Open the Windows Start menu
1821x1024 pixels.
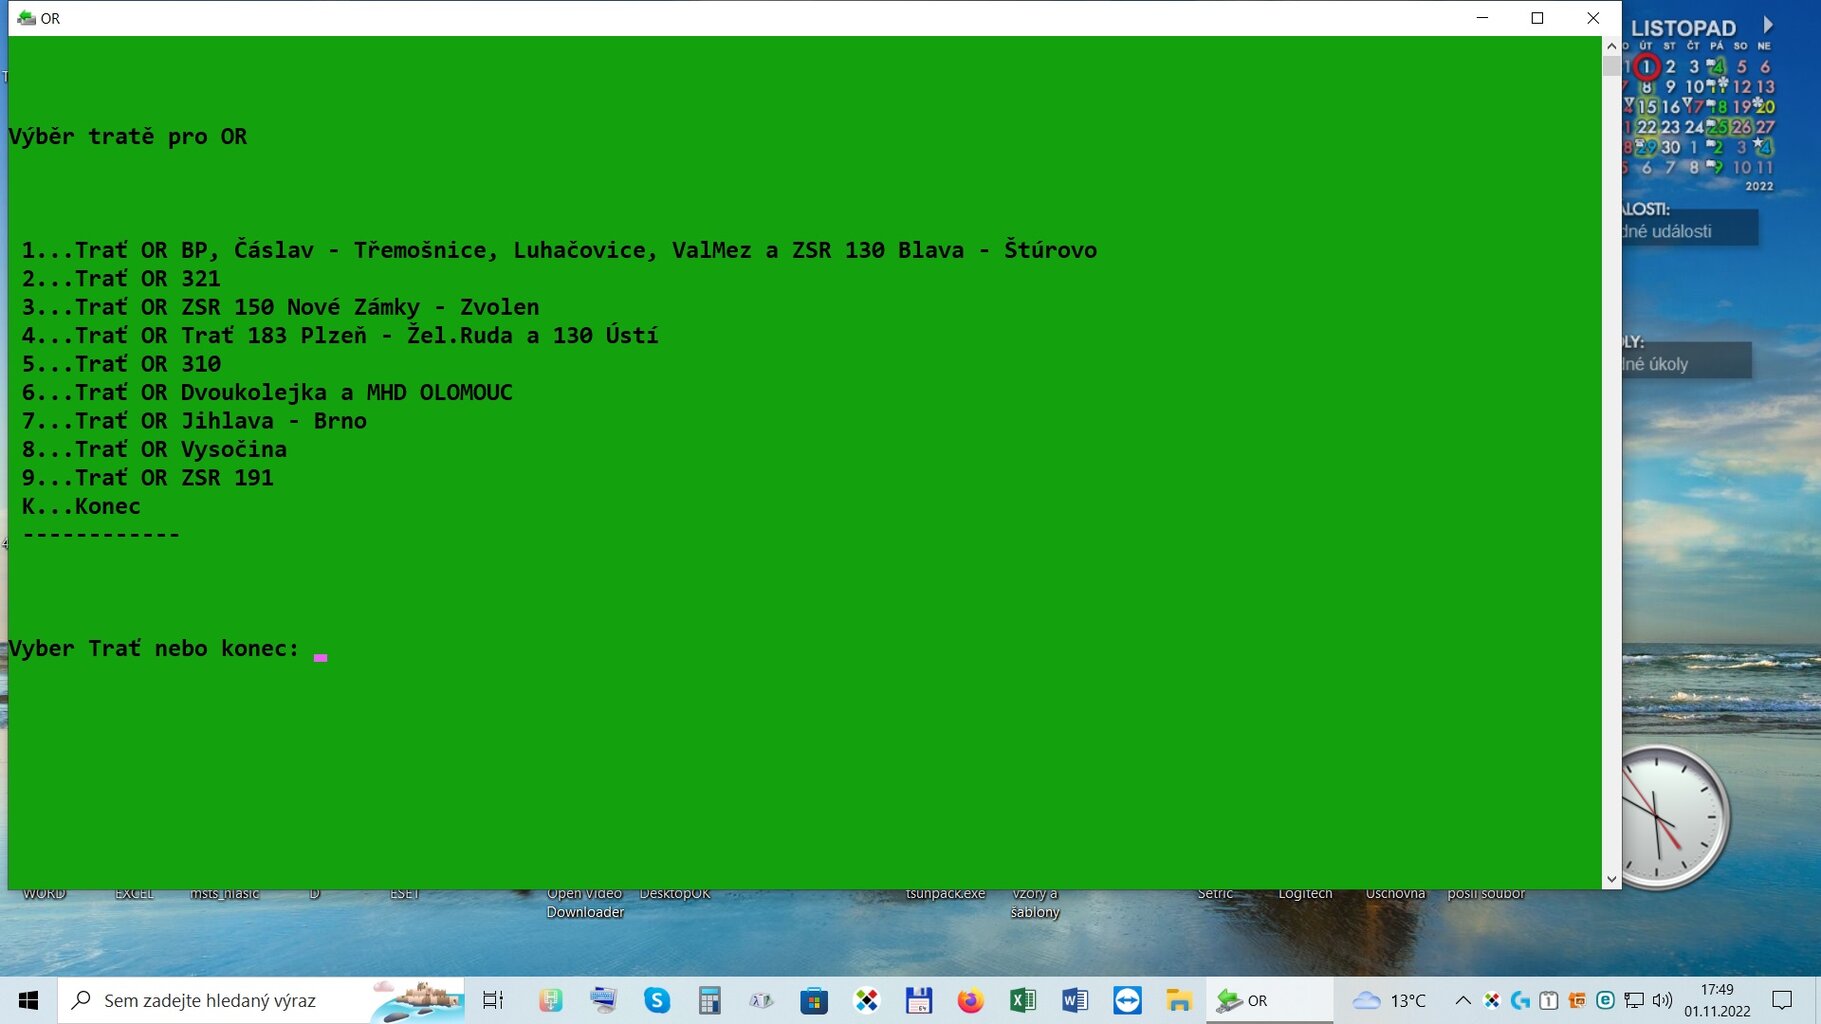(28, 1000)
